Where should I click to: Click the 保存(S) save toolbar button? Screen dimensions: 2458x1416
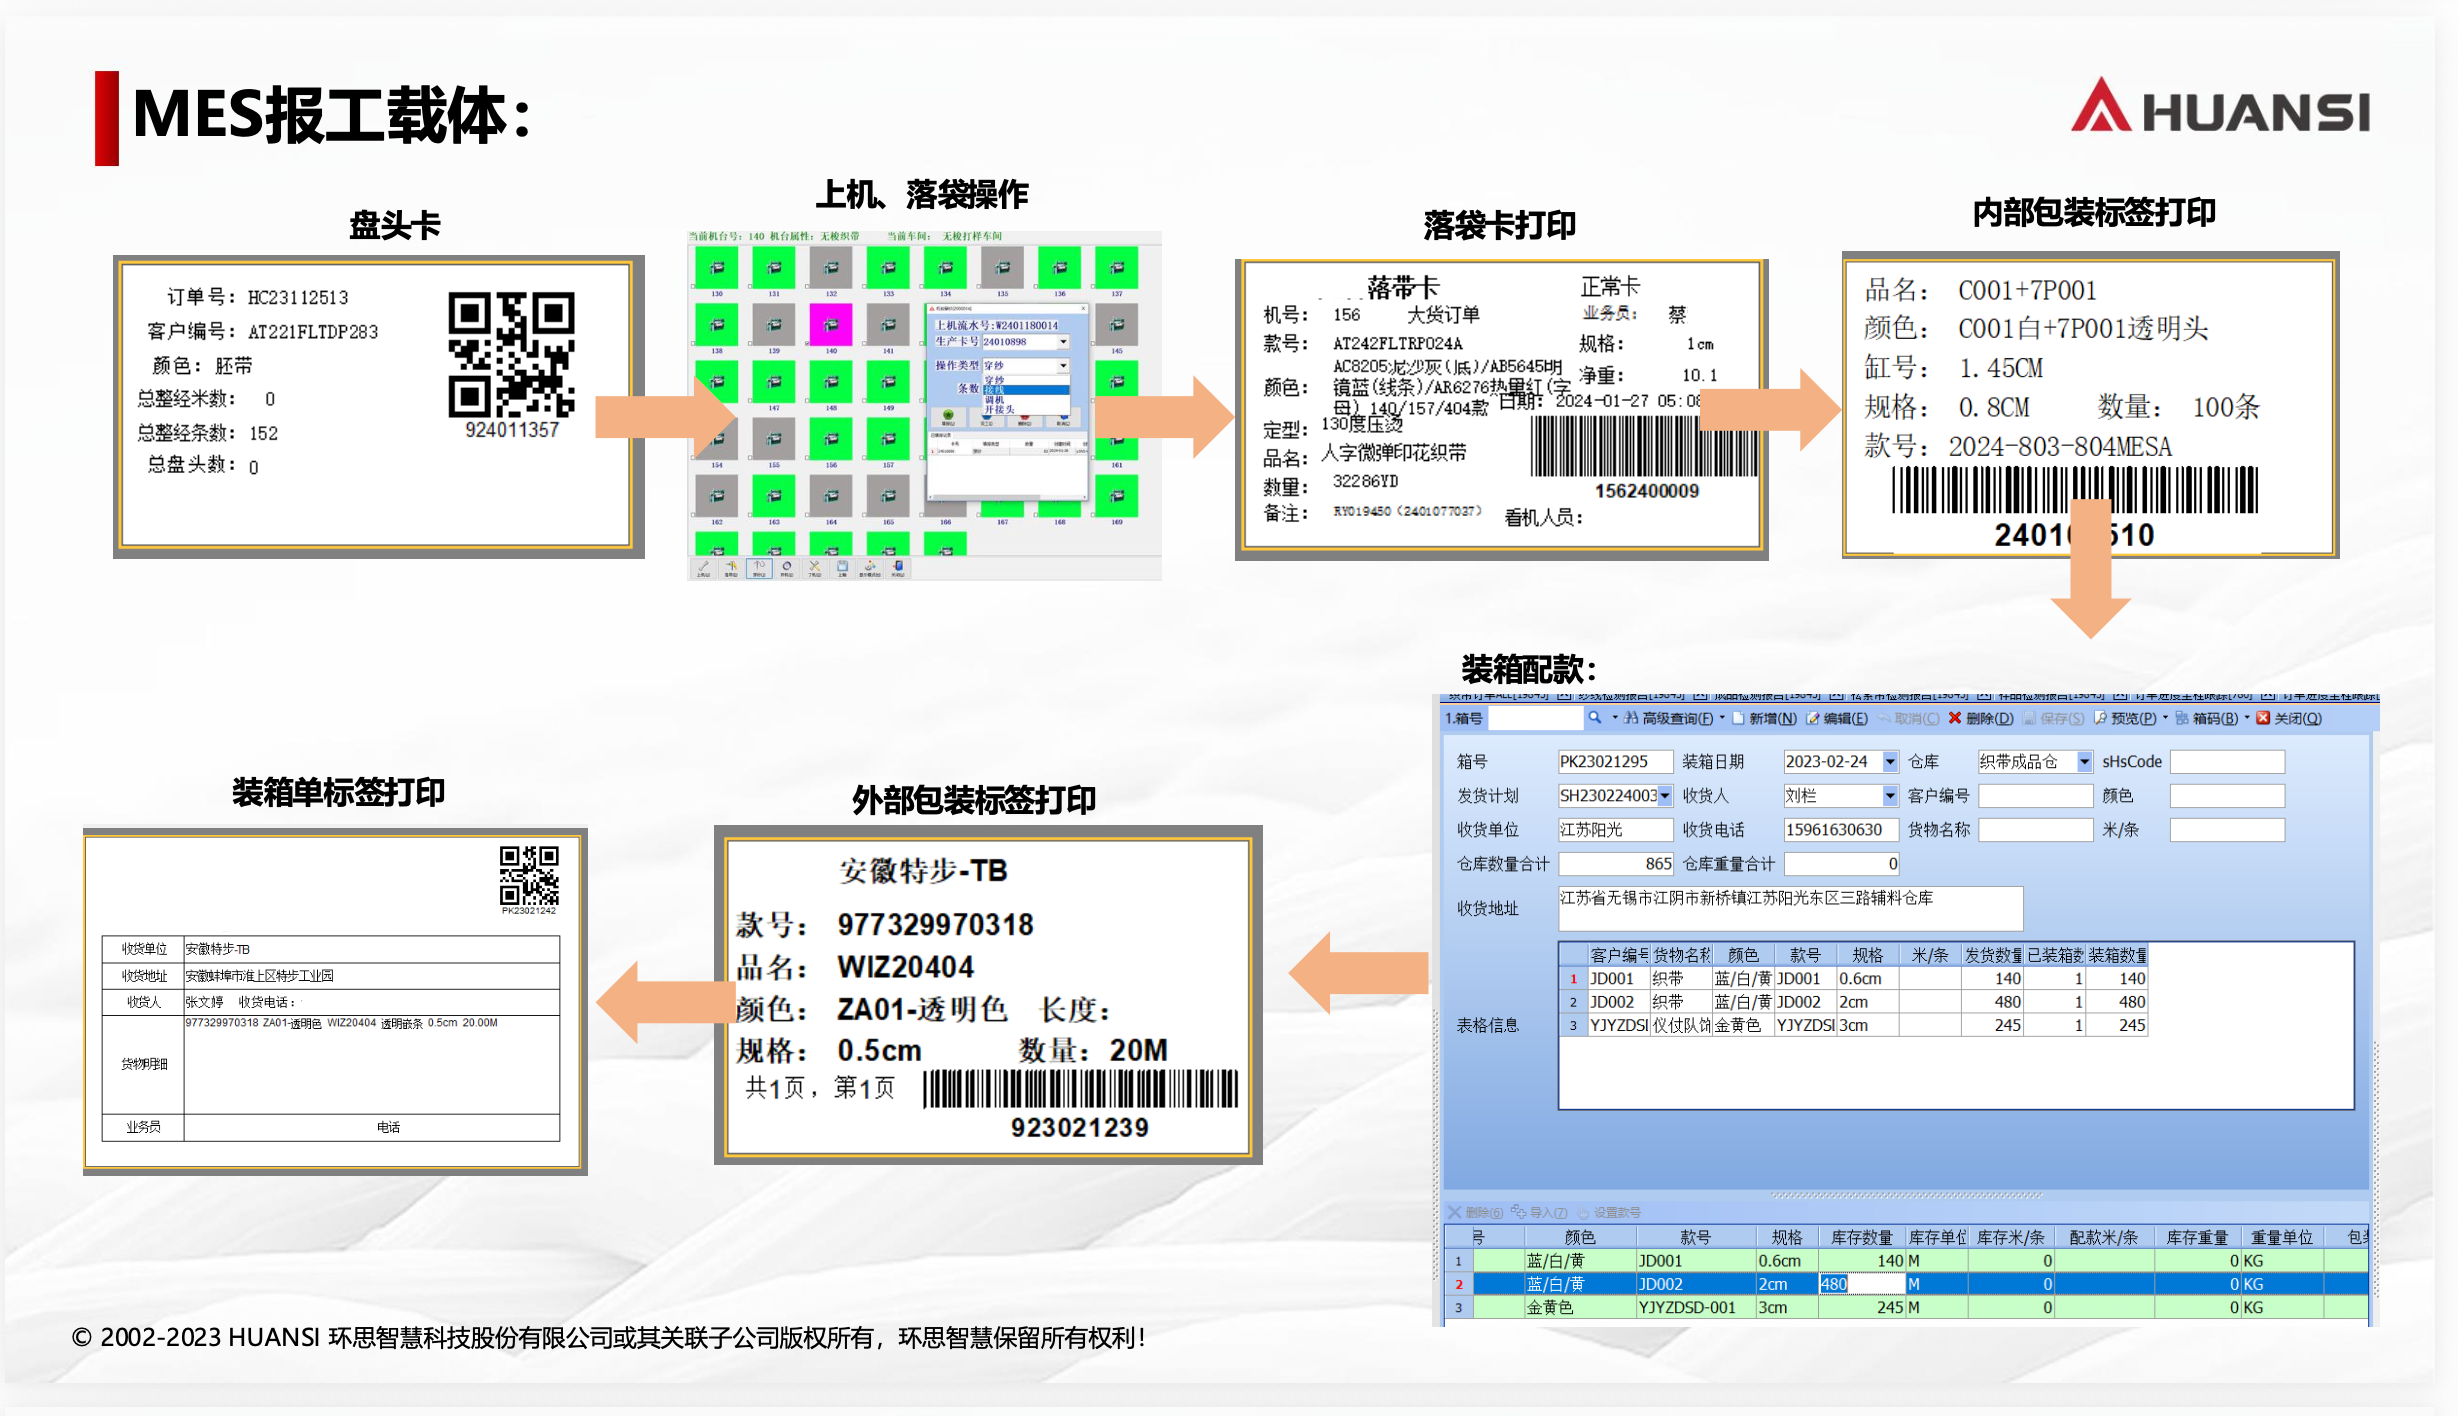tap(2055, 719)
